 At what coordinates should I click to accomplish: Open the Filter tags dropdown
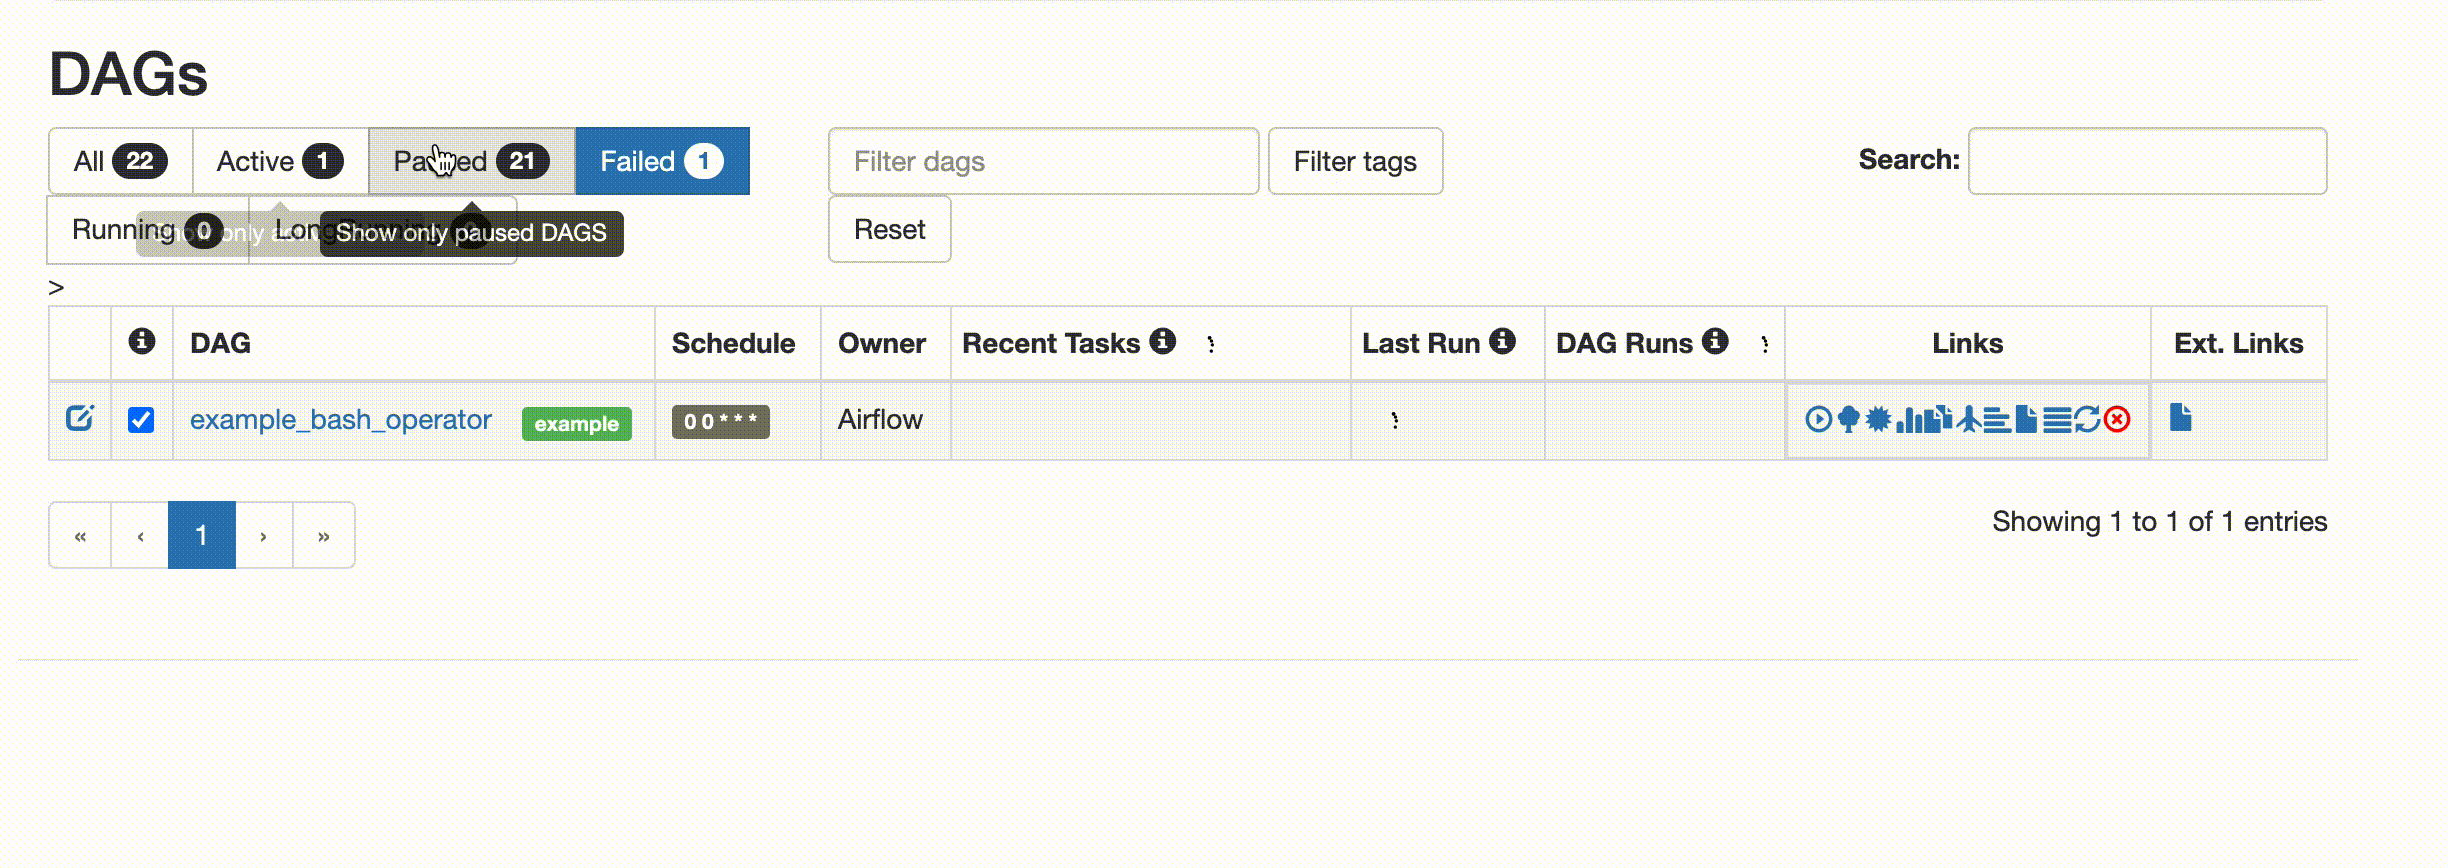[x=1354, y=161]
